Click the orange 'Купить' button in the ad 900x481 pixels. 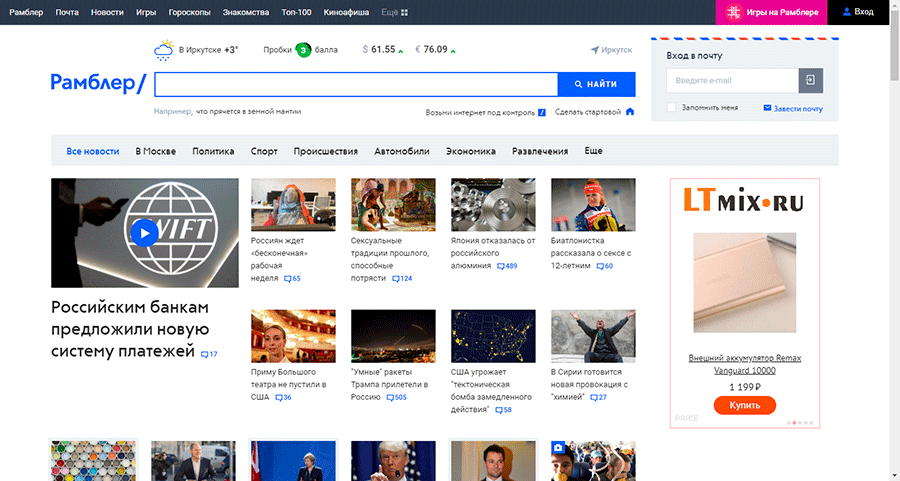745,405
